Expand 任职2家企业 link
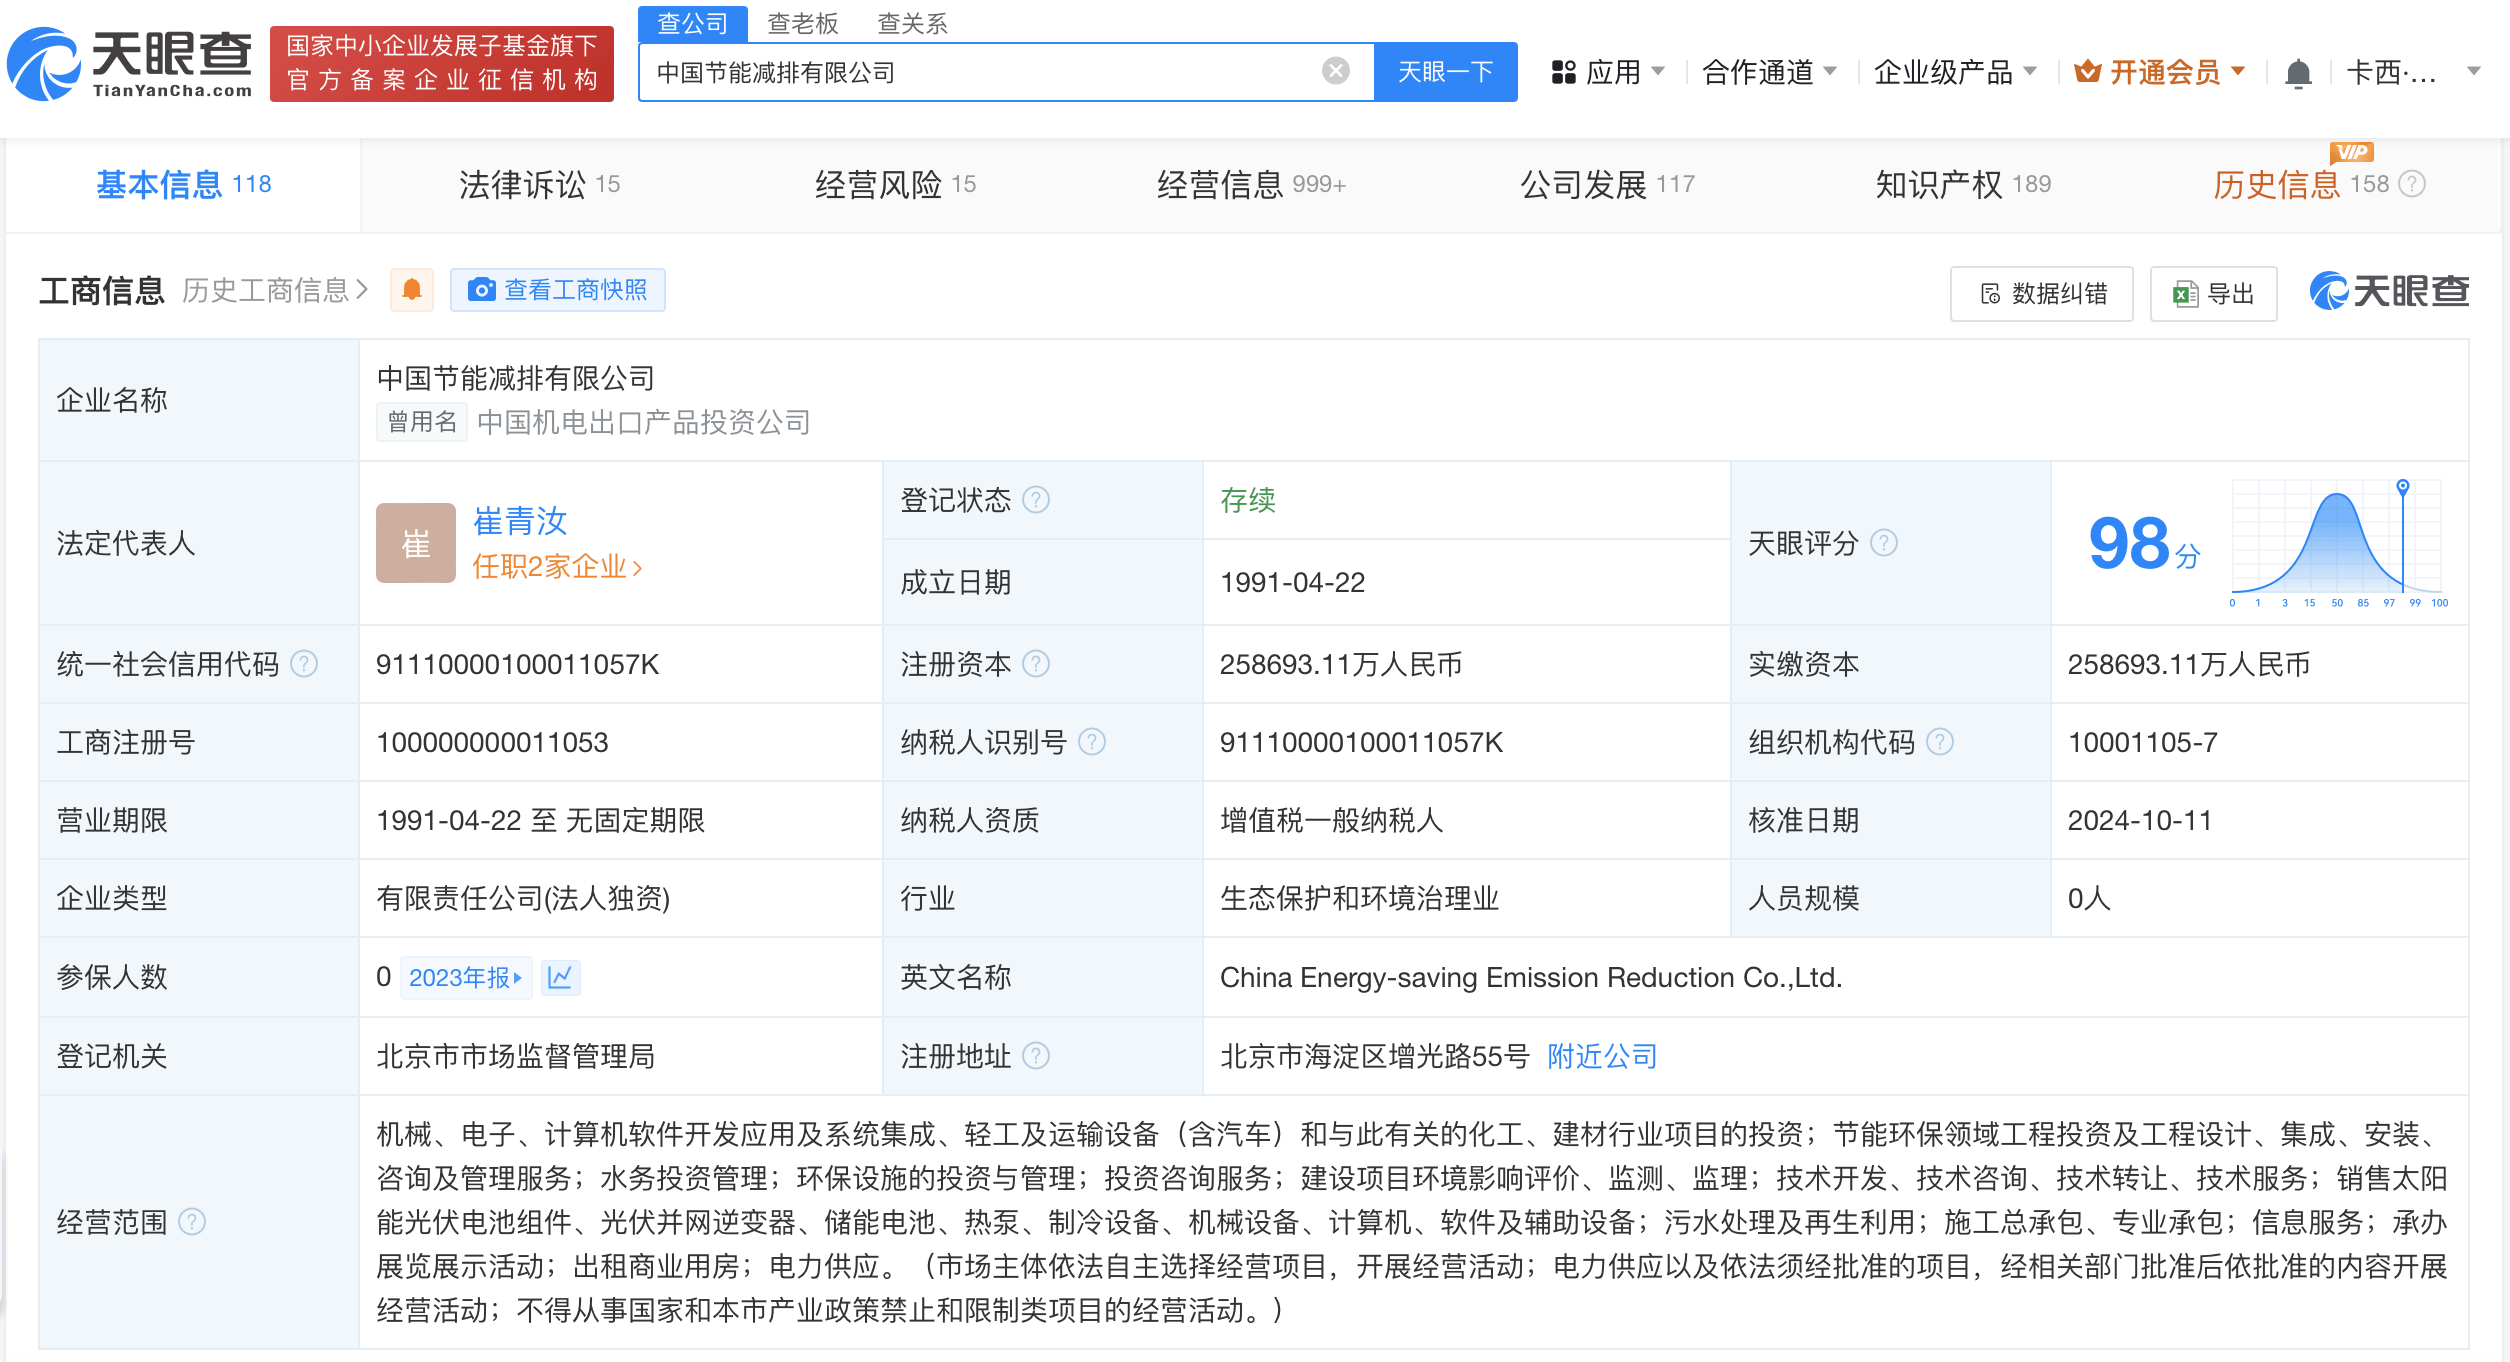Image resolution: width=2510 pixels, height=1362 pixels. [x=557, y=567]
